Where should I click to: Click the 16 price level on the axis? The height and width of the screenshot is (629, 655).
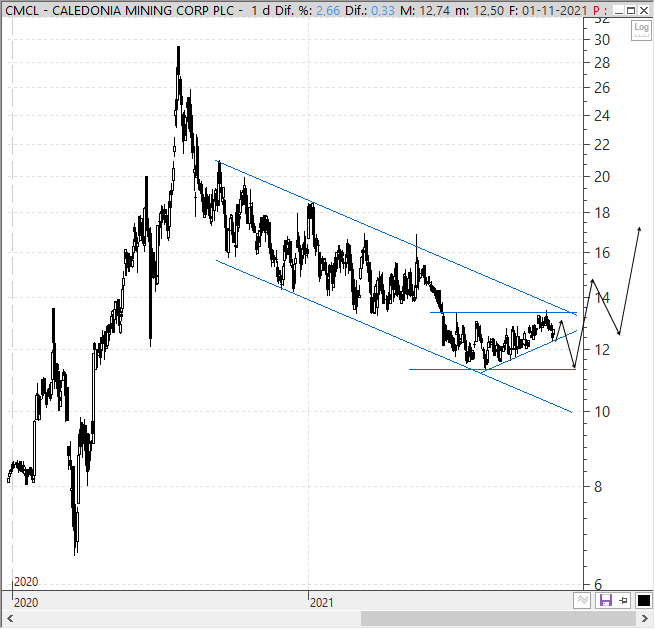coord(602,253)
